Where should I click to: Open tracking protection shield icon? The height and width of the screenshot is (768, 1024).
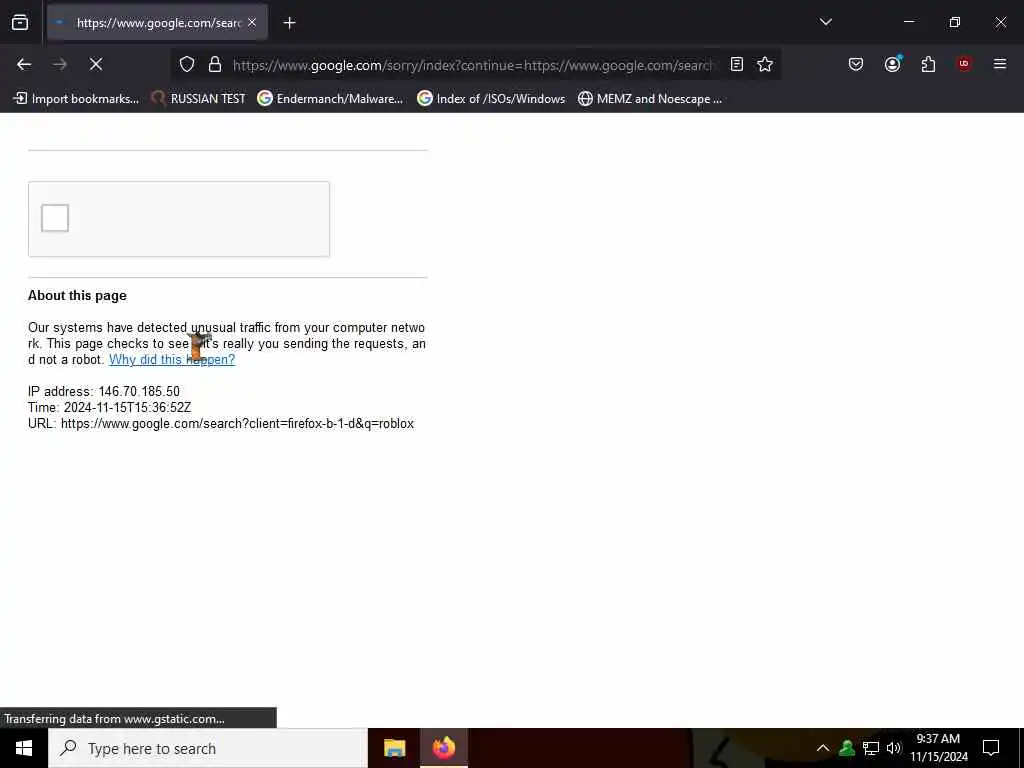187,64
